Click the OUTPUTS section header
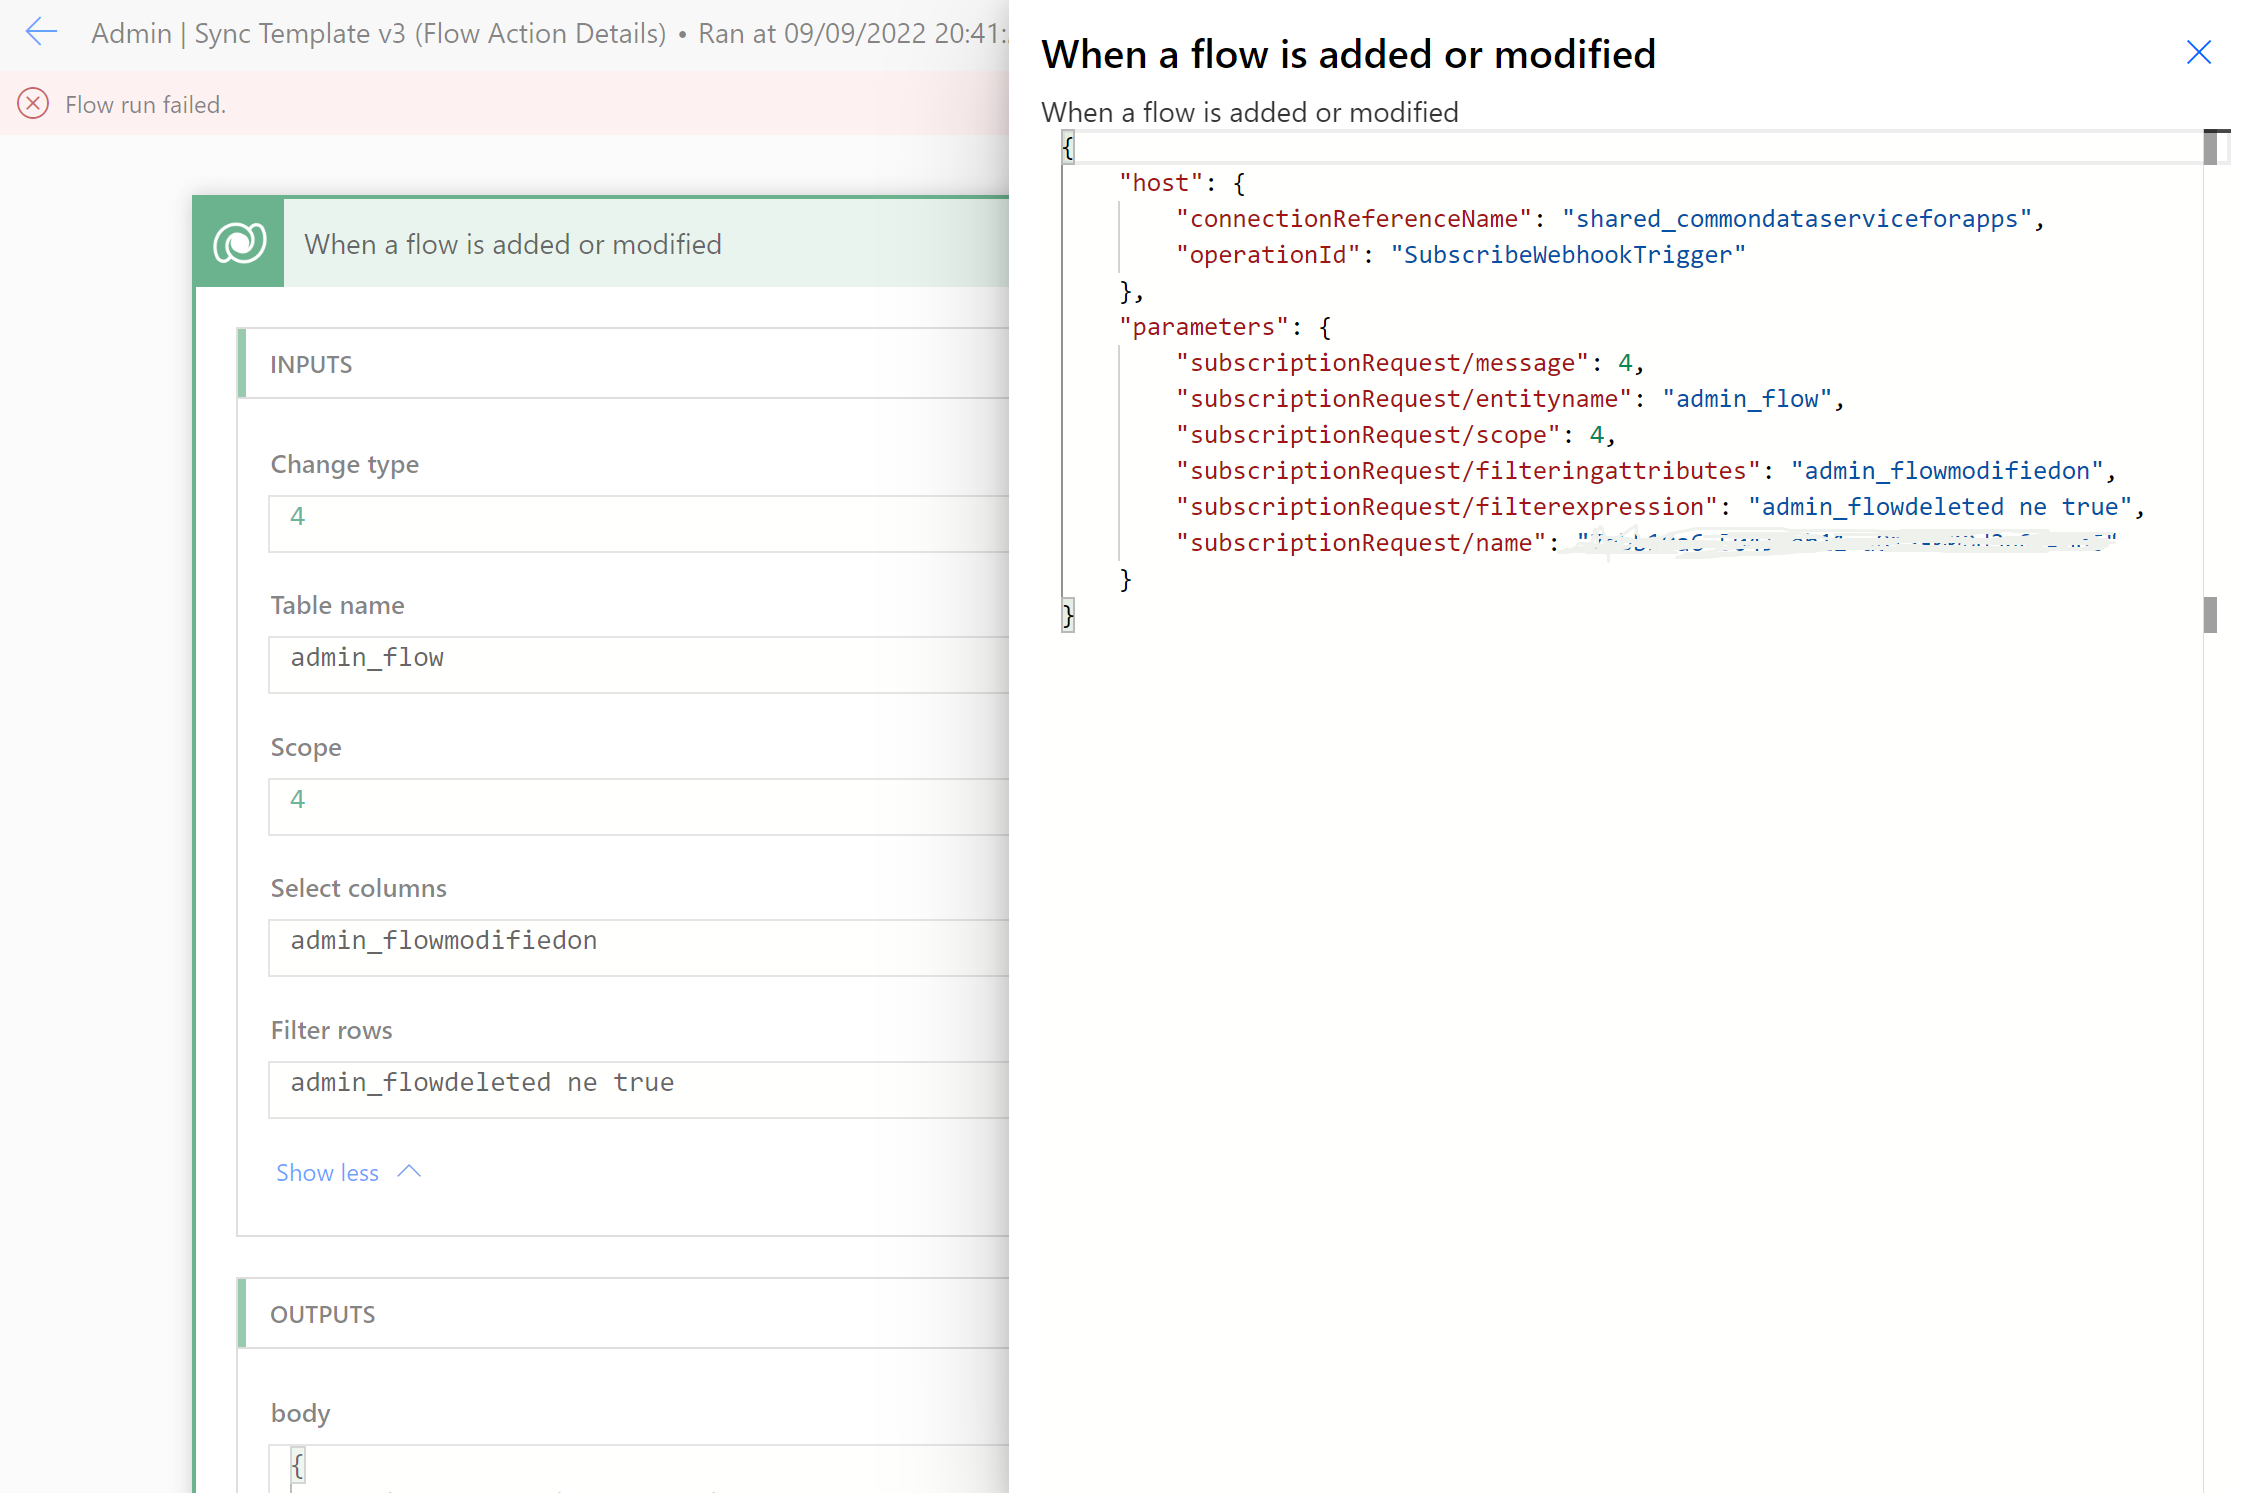Image resolution: width=2242 pixels, height=1493 pixels. pyautogui.click(x=322, y=1314)
